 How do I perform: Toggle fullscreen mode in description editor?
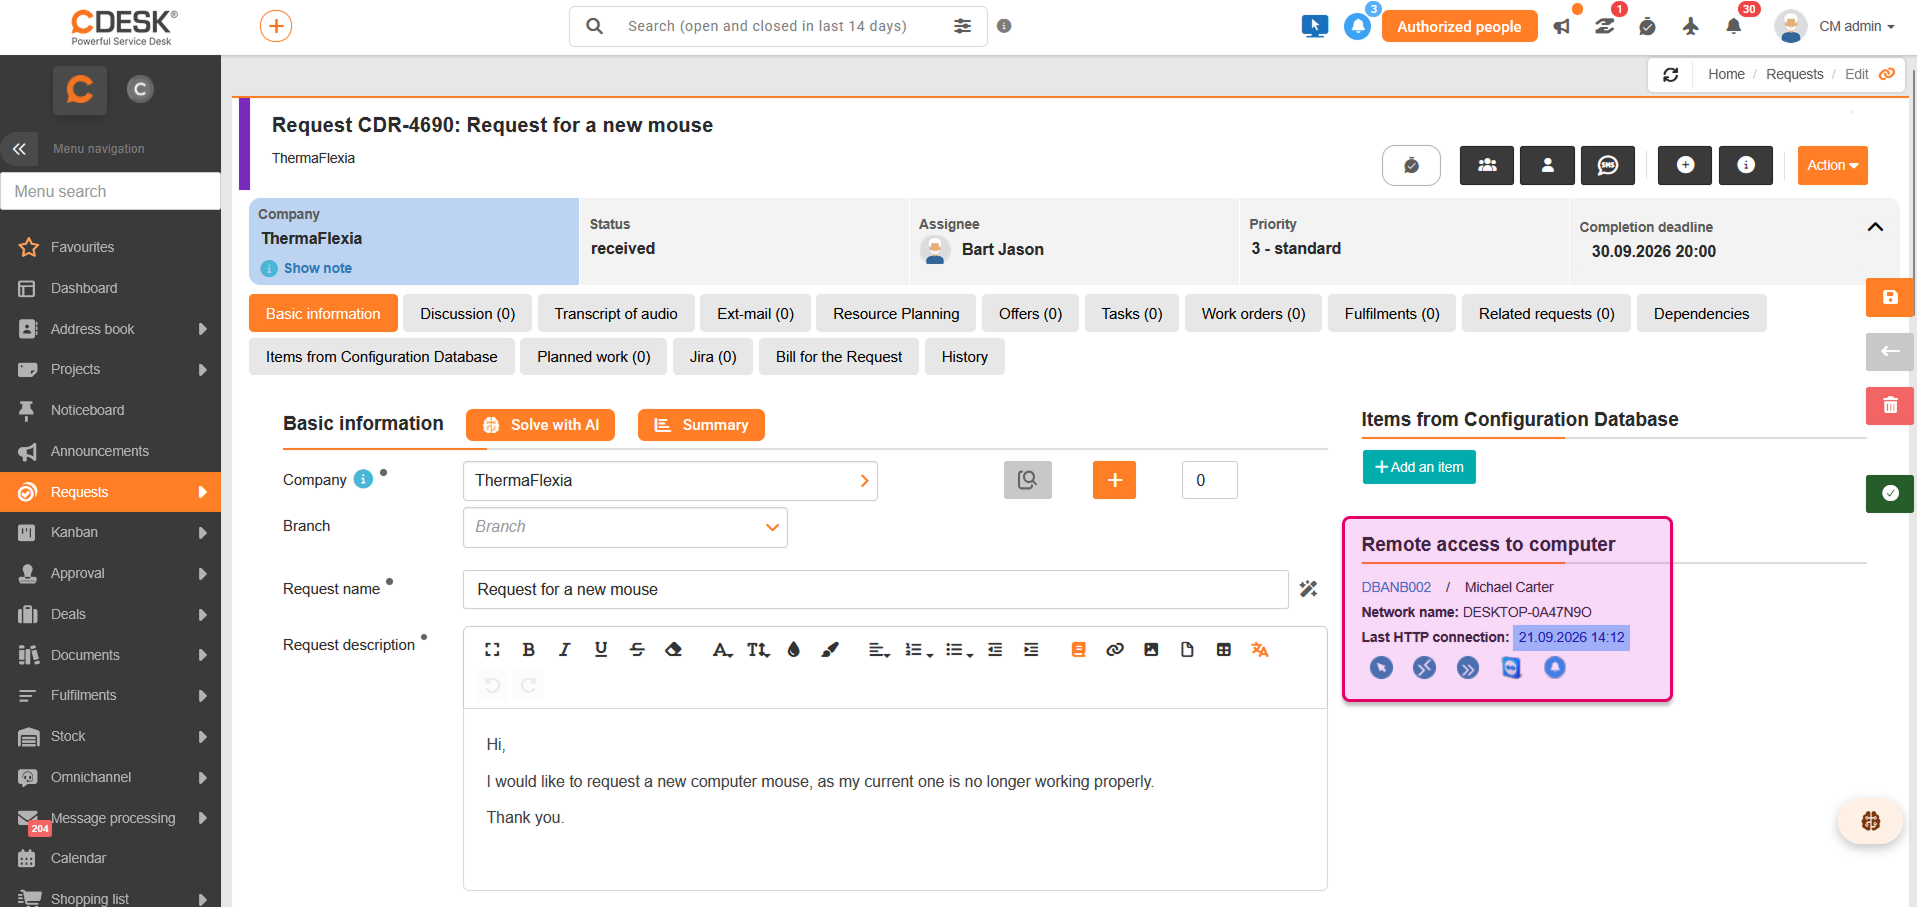pos(492,650)
